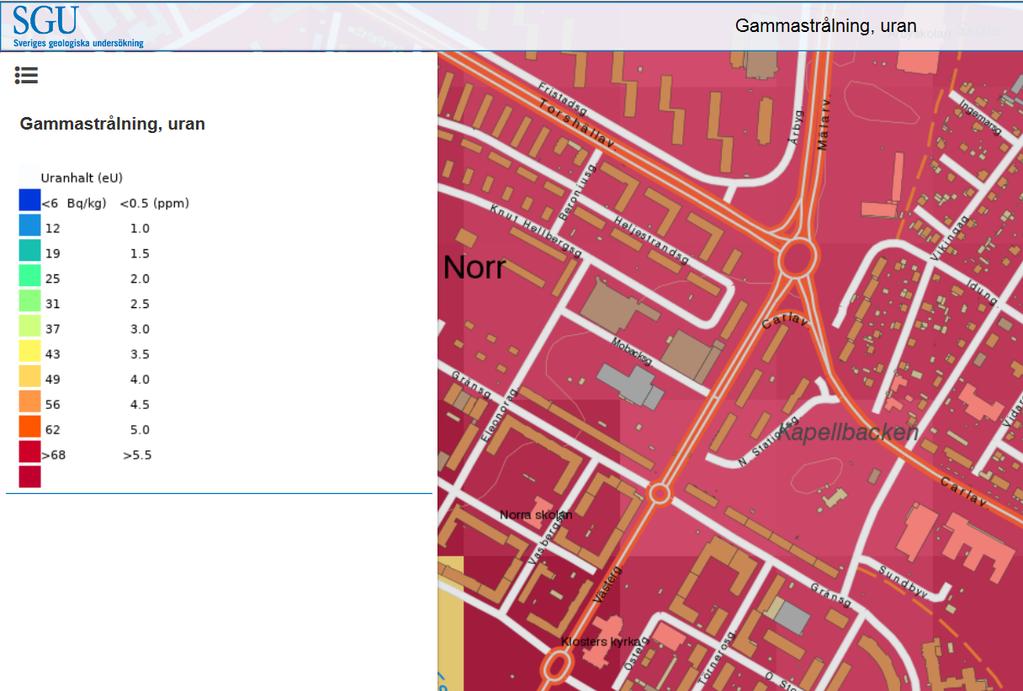Image resolution: width=1023 pixels, height=691 pixels.
Task: Click the 'Fristadsg' street label
Action: 563,99
